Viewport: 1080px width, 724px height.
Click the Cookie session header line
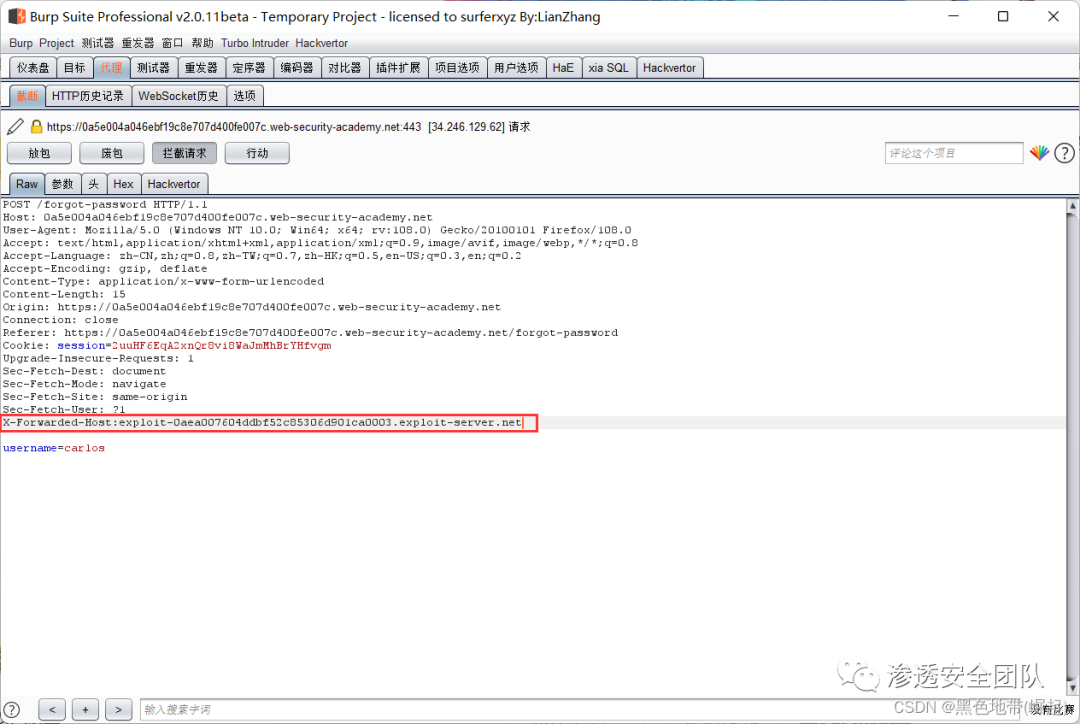click(167, 345)
